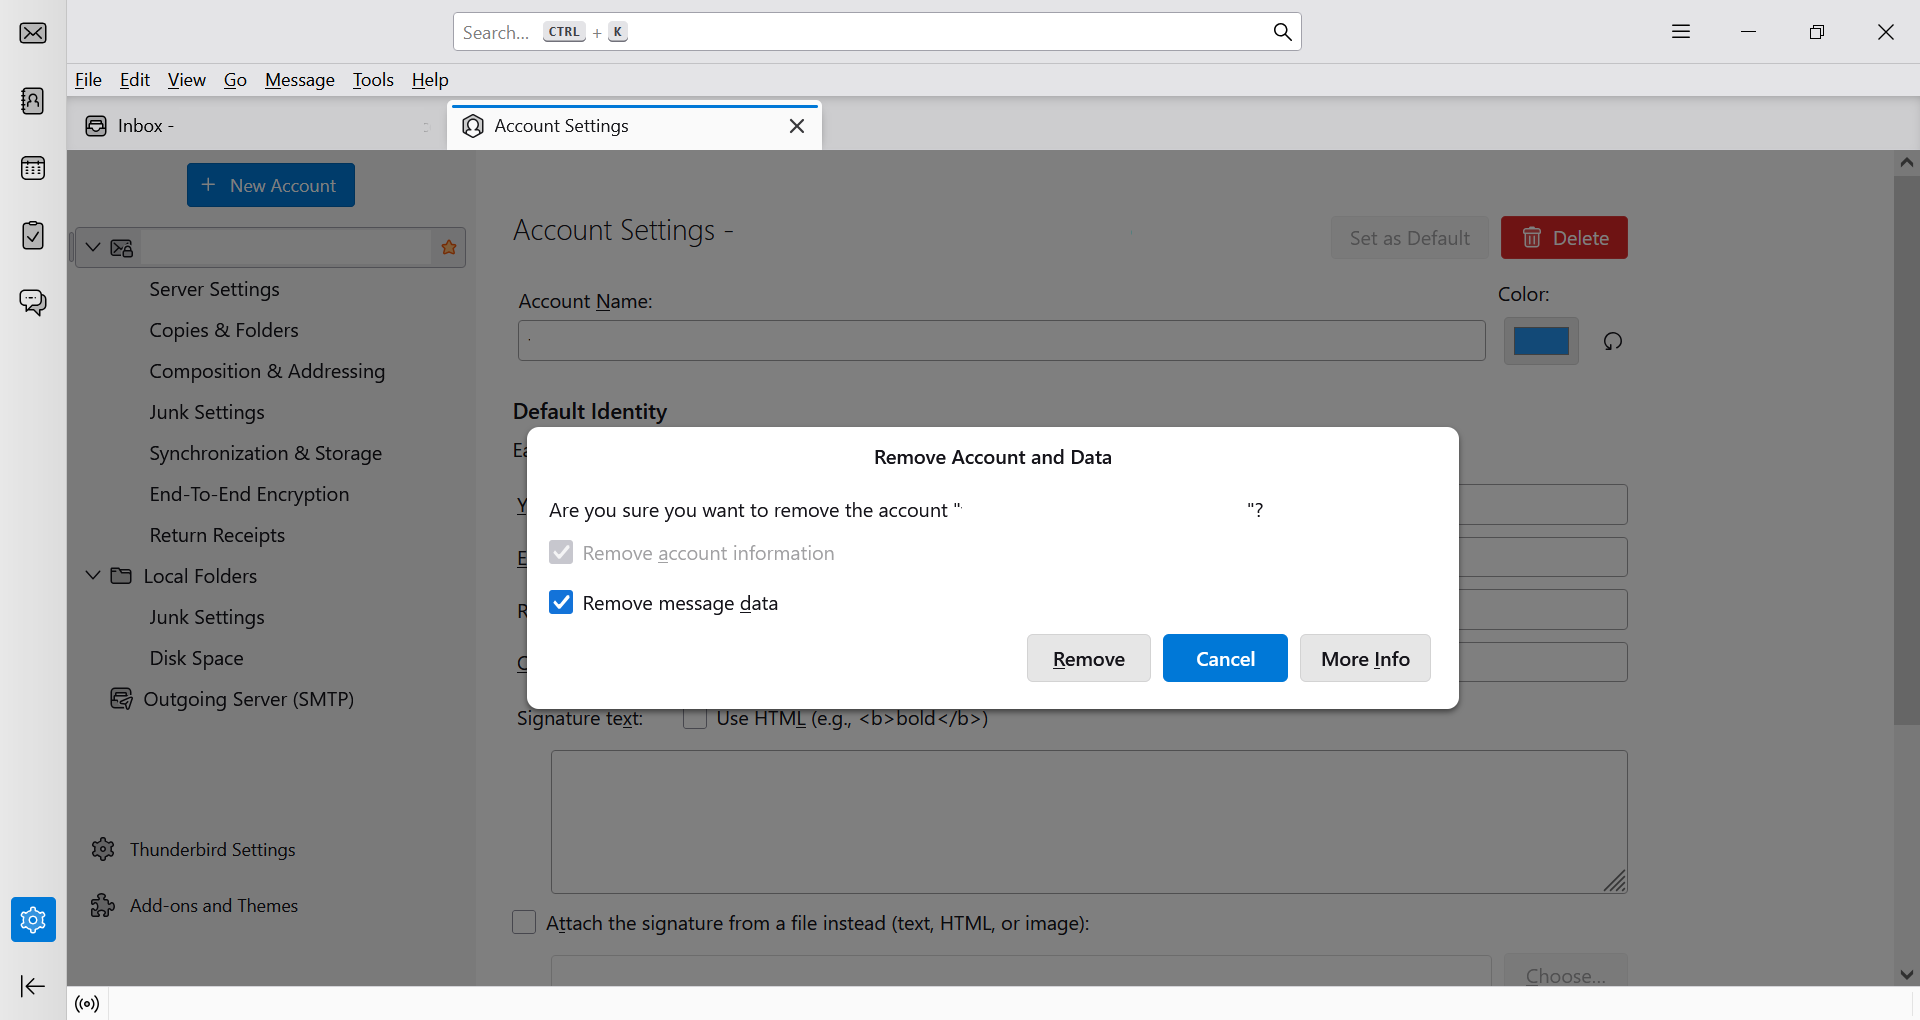1920x1020 pixels.
Task: Click the Inbox tab icon
Action: (96, 126)
